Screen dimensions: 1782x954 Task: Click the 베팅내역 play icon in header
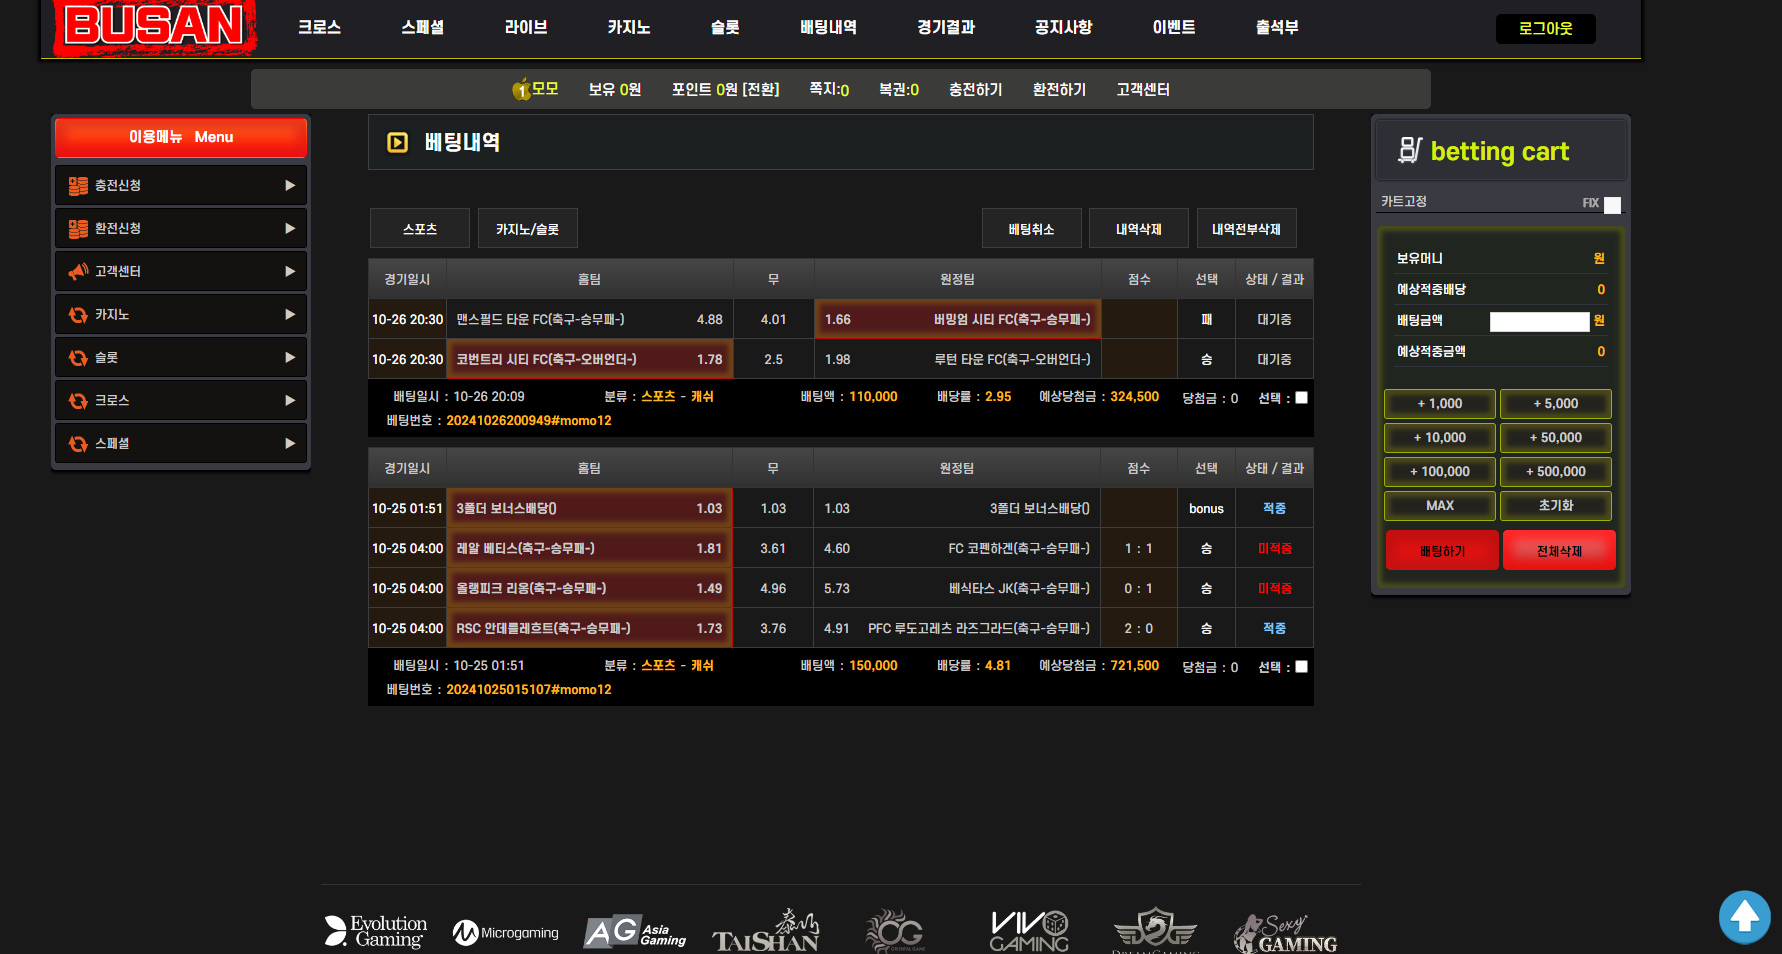(x=397, y=143)
